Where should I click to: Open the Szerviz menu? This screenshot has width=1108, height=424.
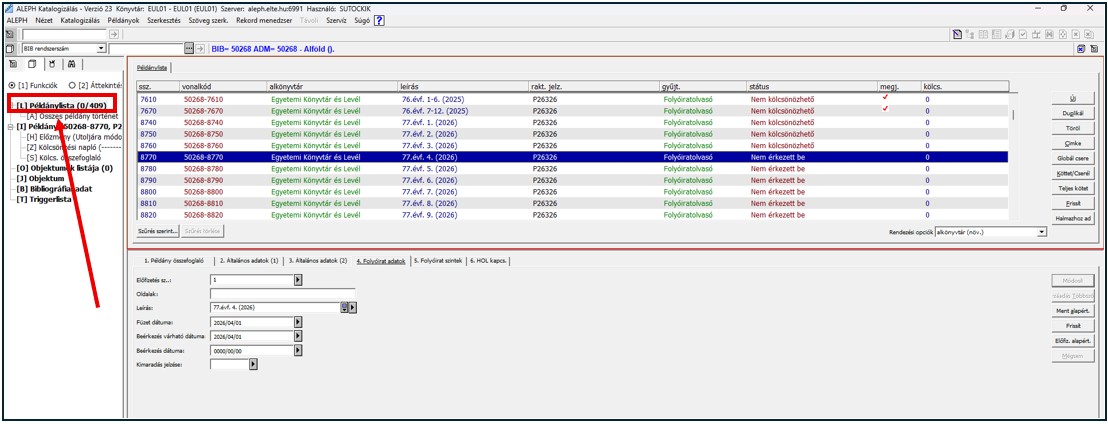pos(336,20)
